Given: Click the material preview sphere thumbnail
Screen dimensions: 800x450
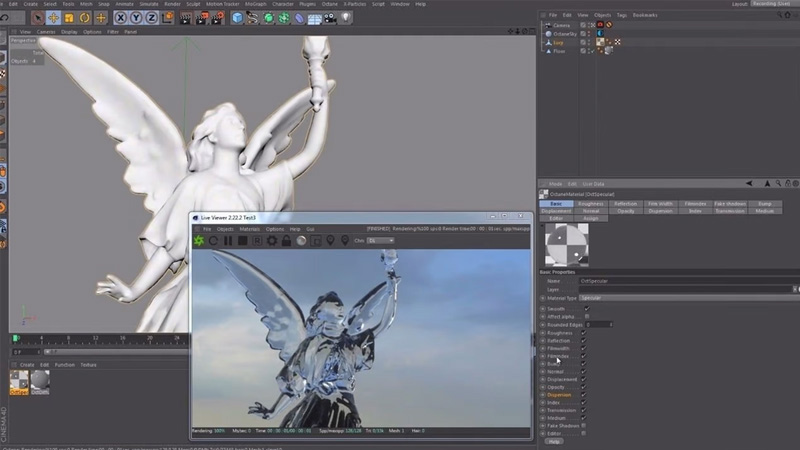Looking at the screenshot, I should click(565, 244).
